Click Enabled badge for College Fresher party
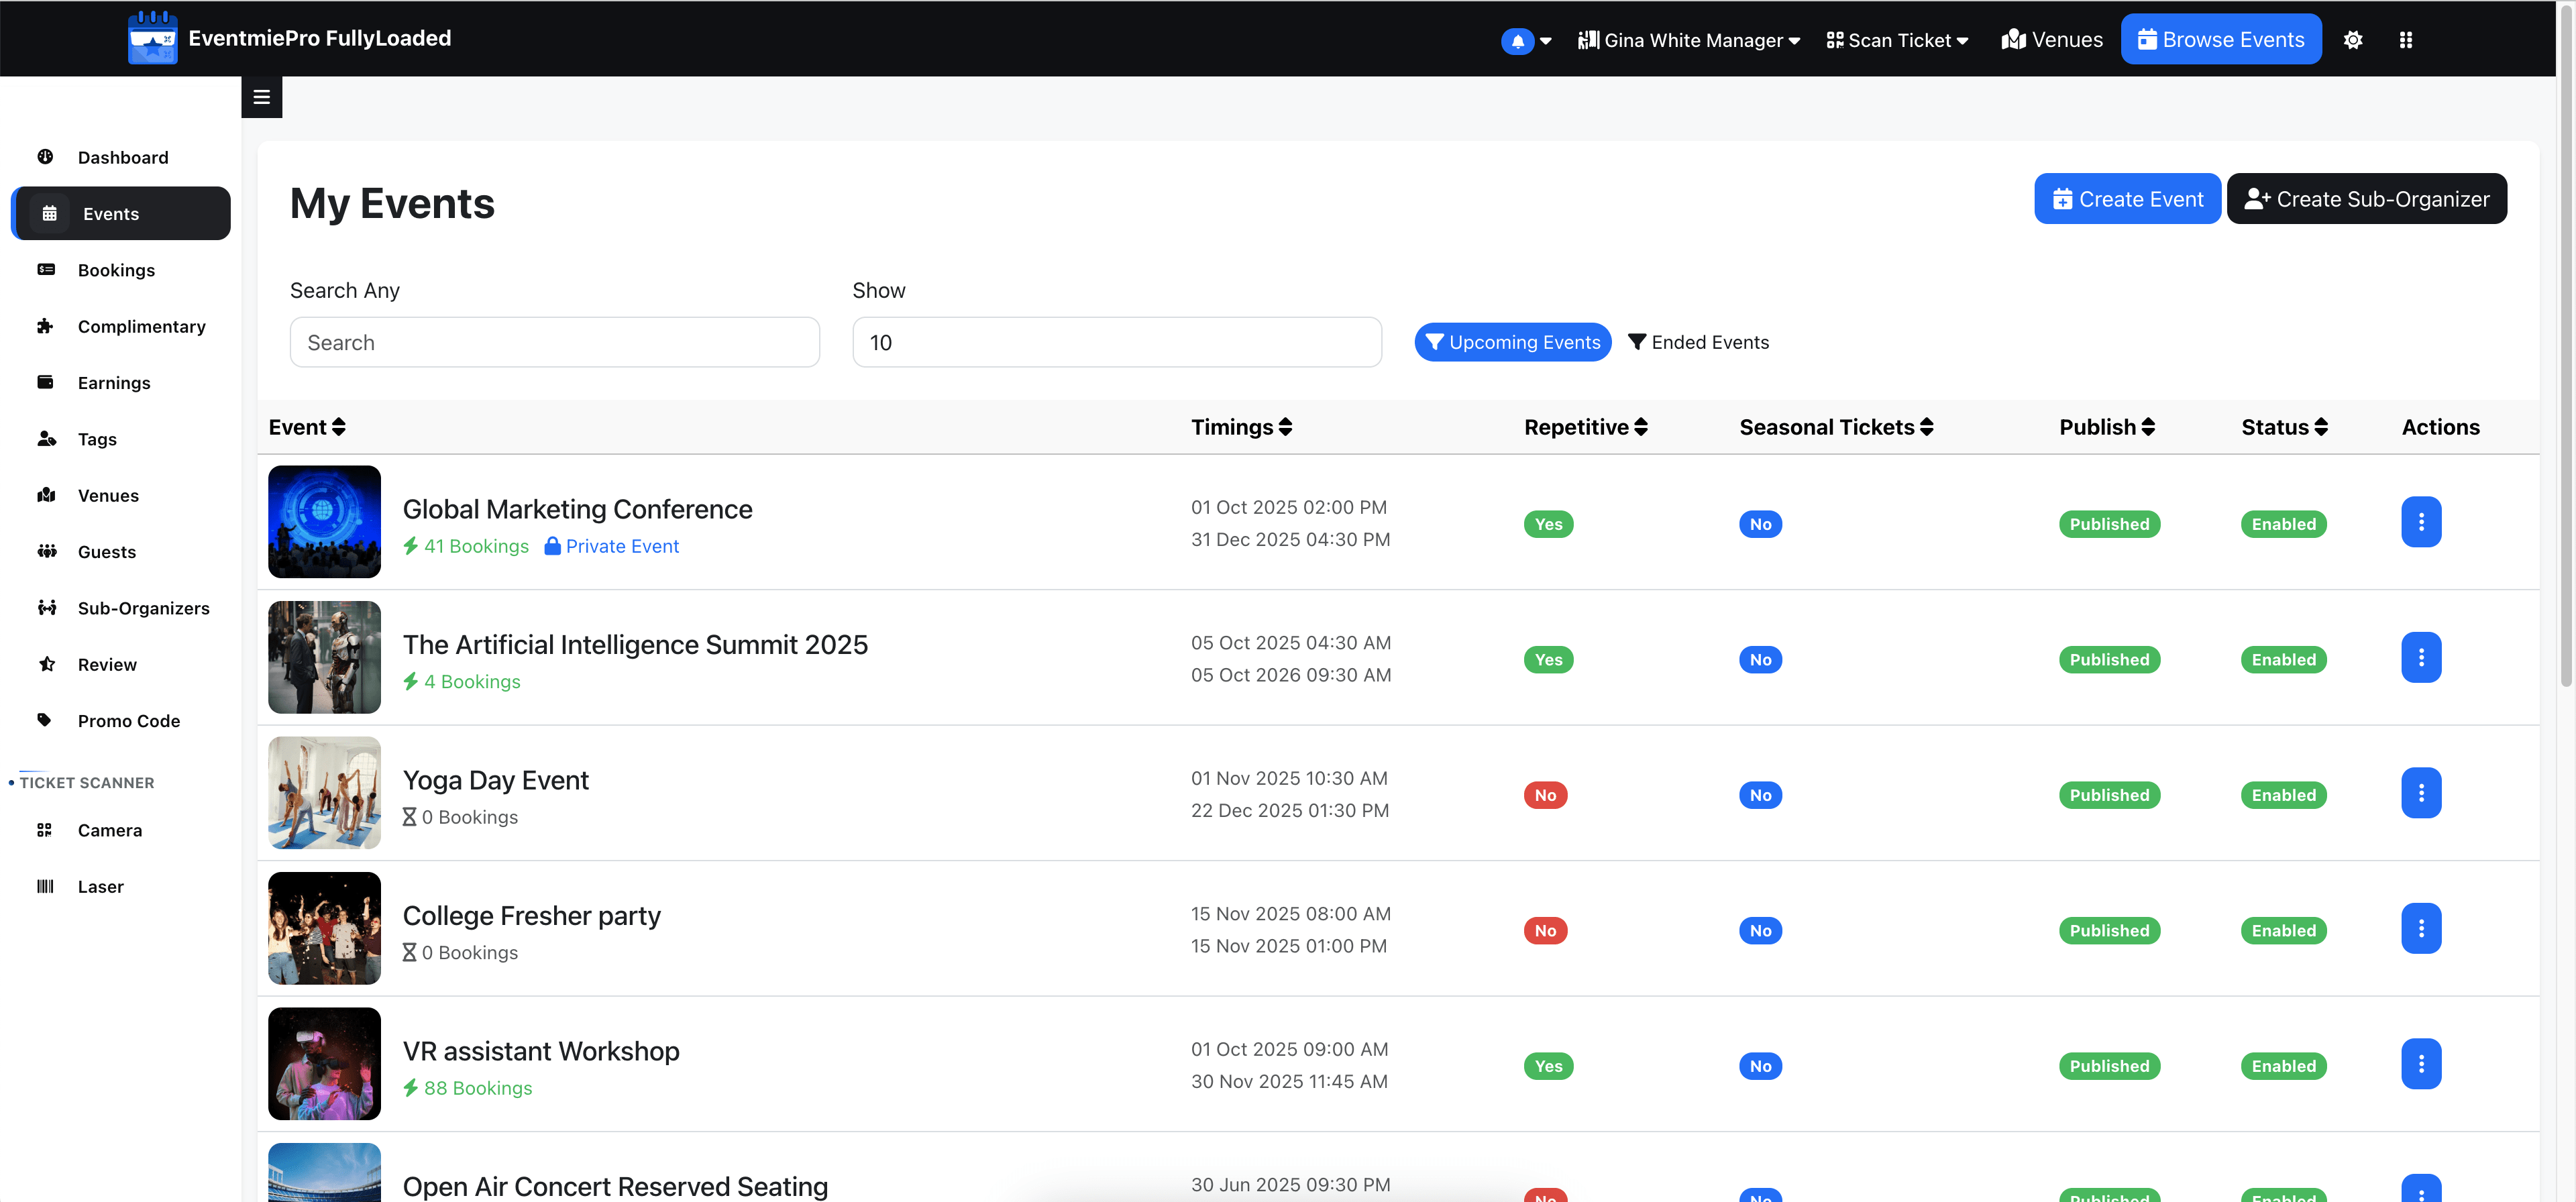2576x1202 pixels. pos(2283,931)
